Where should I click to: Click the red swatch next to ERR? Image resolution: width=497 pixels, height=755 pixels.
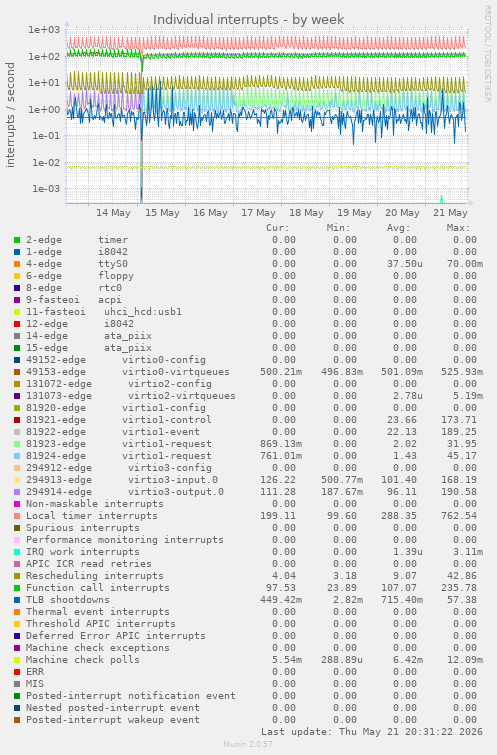tap(17, 672)
